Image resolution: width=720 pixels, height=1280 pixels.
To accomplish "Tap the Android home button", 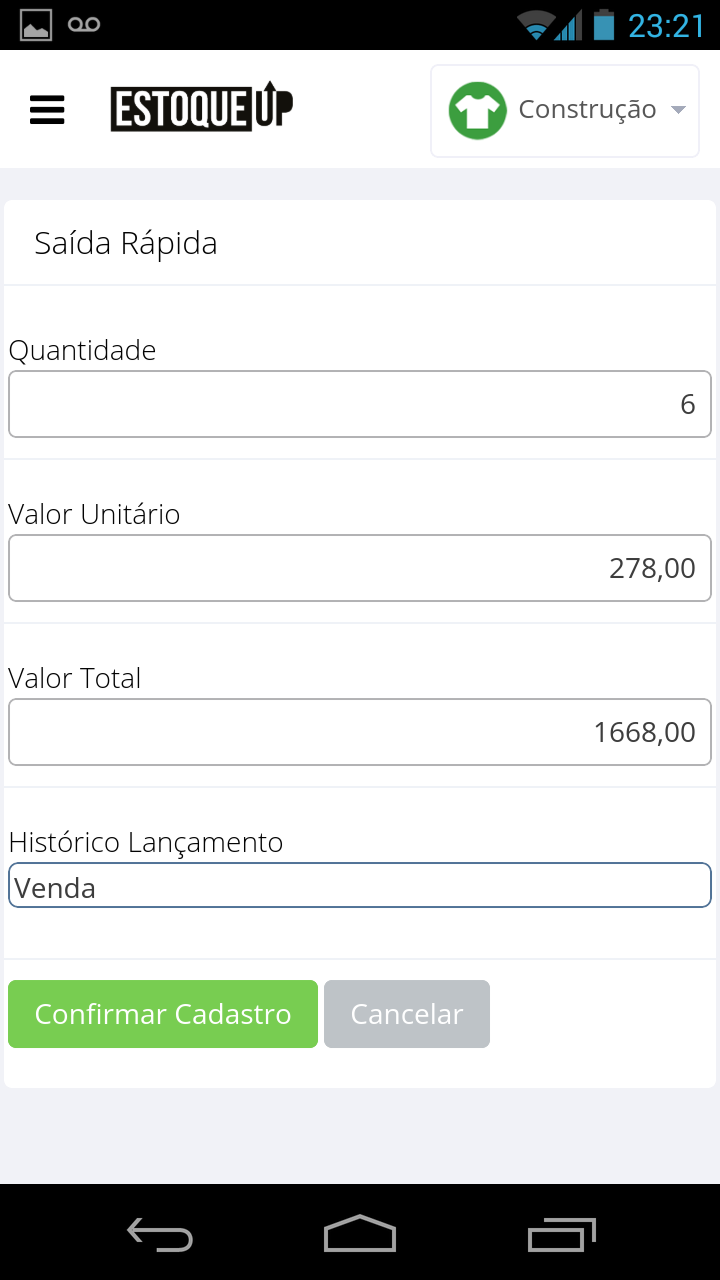I will point(360,1234).
